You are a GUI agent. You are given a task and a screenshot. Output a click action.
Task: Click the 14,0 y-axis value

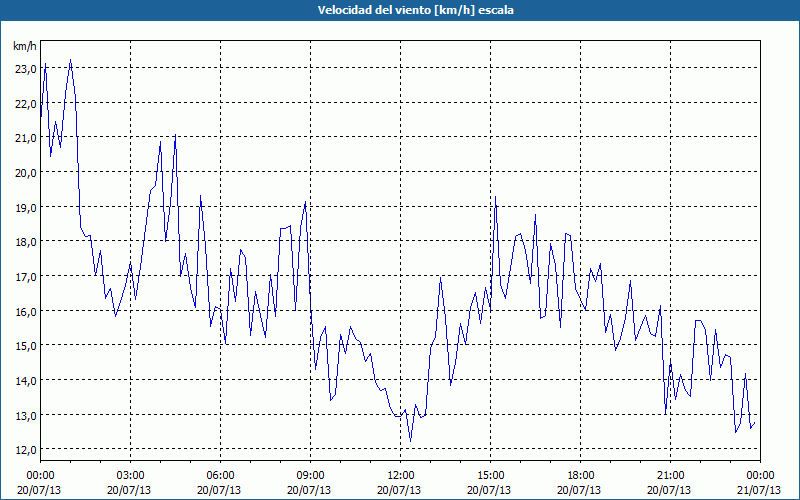pyautogui.click(x=26, y=381)
